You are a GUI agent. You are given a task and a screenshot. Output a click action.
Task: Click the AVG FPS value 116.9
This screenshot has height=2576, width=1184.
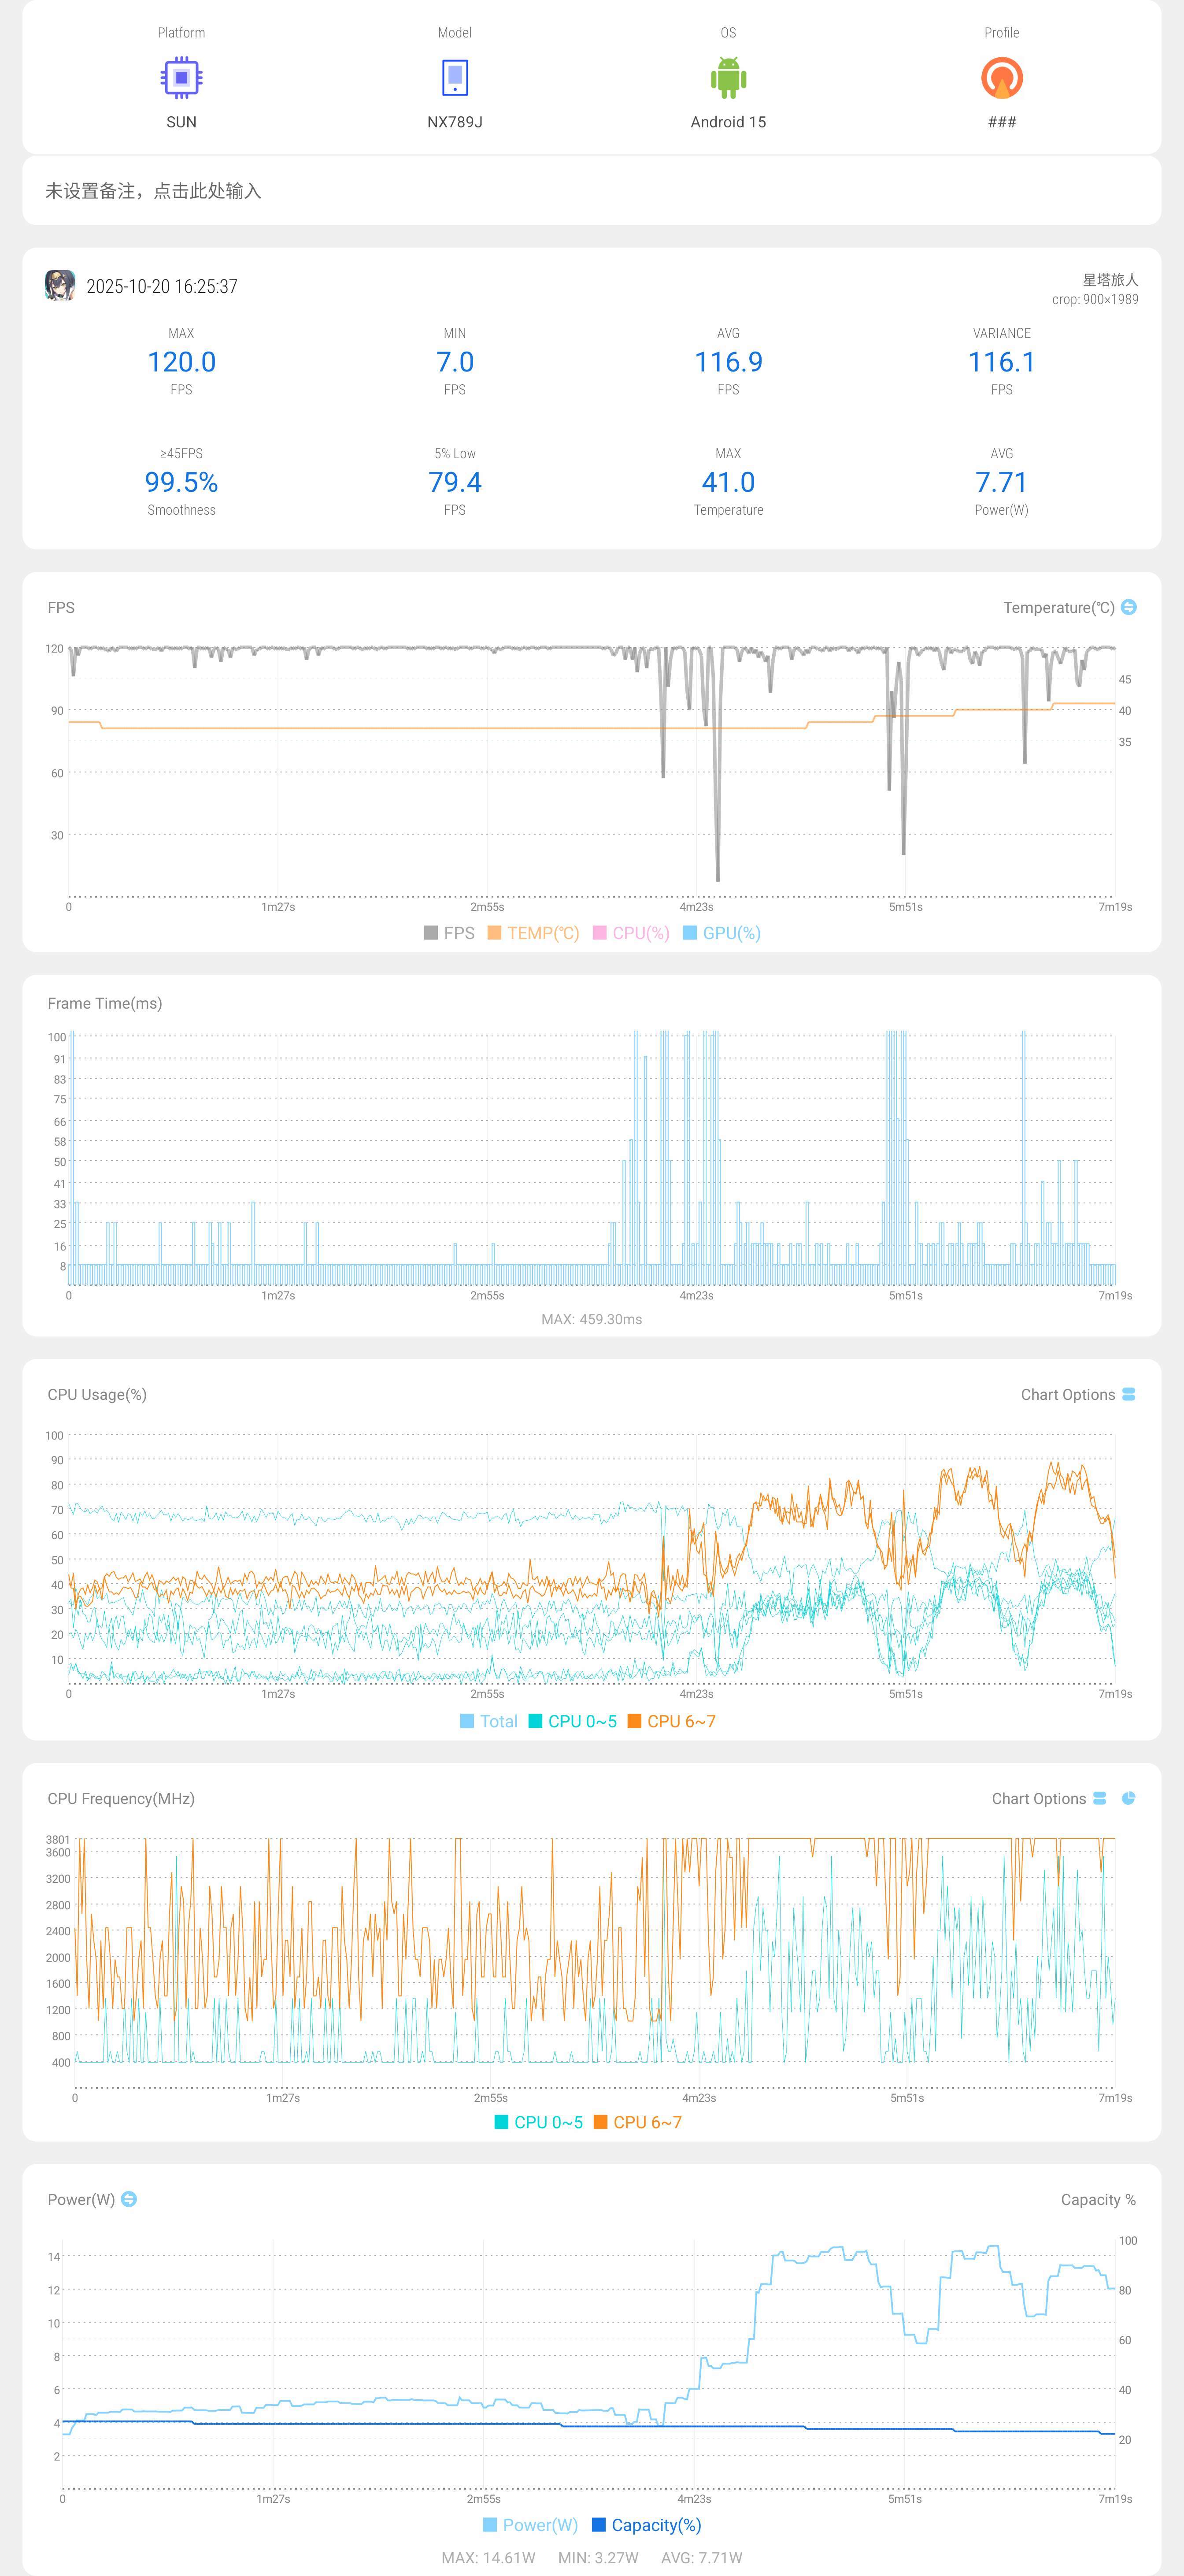[x=728, y=362]
